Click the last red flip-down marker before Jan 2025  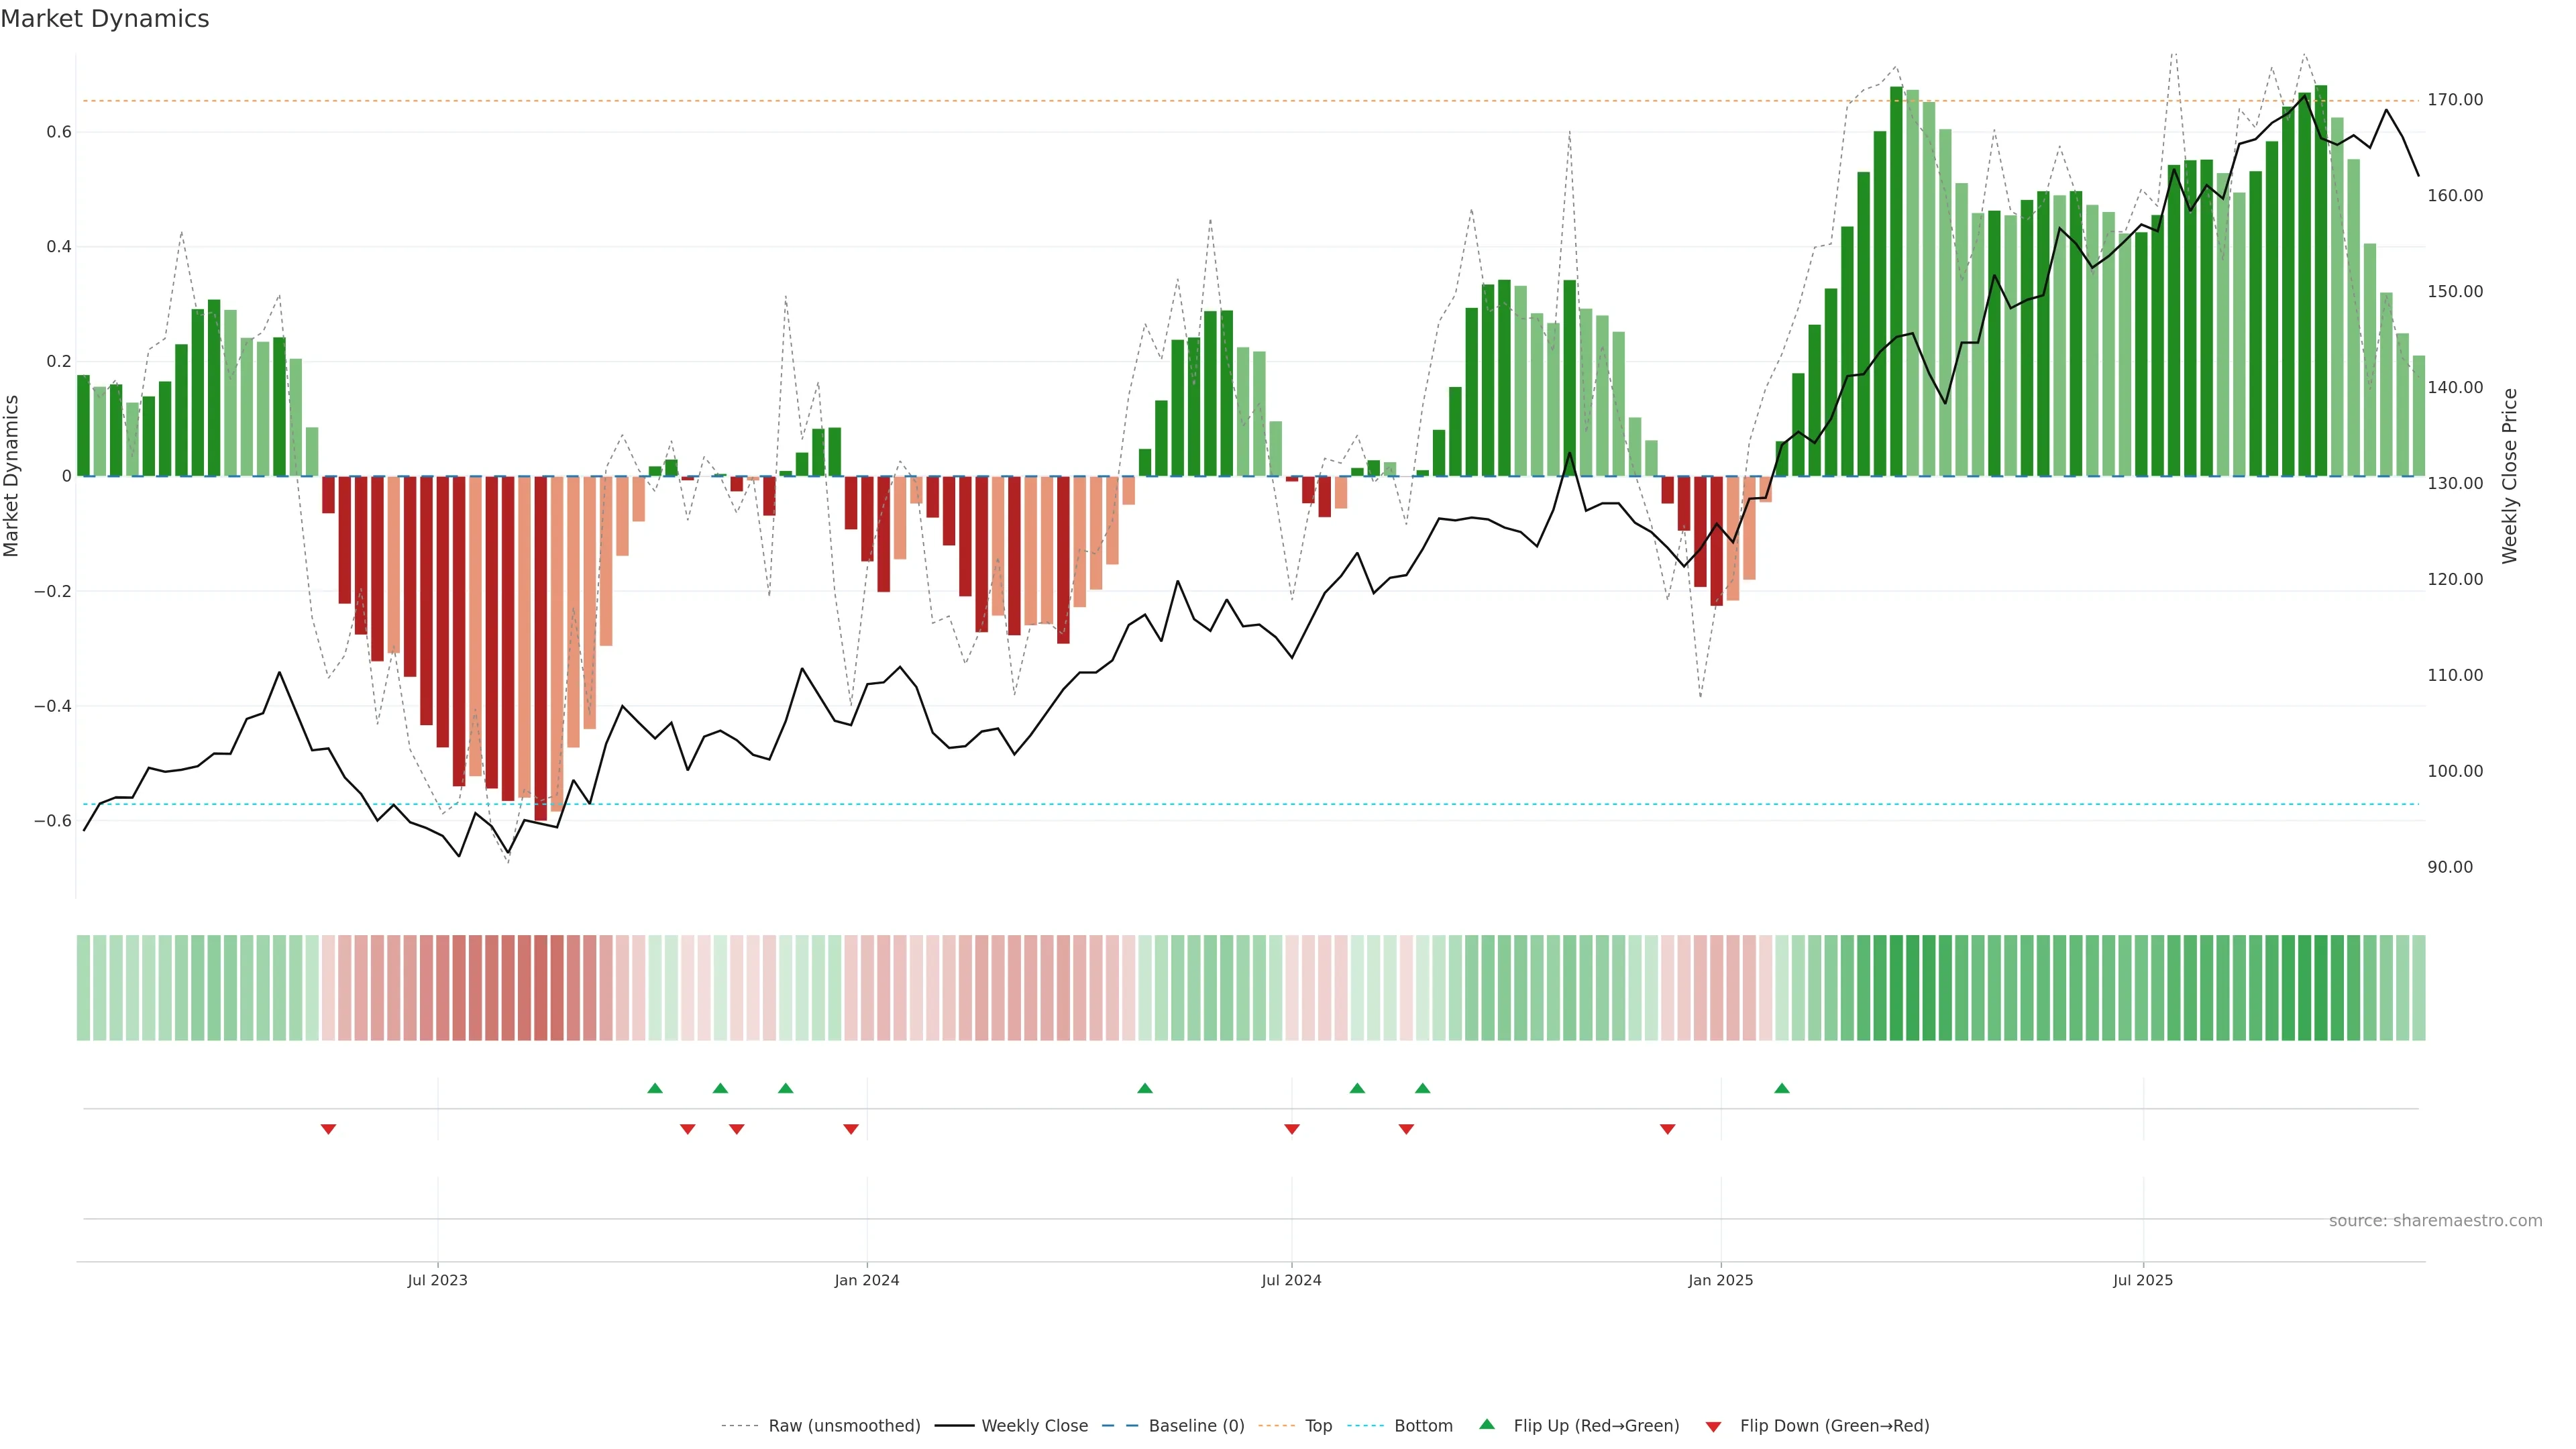pyautogui.click(x=1667, y=1129)
